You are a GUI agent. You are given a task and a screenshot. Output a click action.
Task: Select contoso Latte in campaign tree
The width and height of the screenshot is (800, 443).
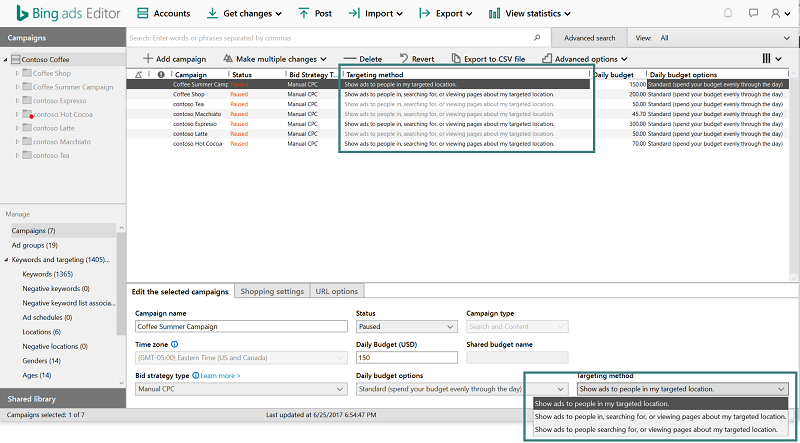[x=54, y=128]
